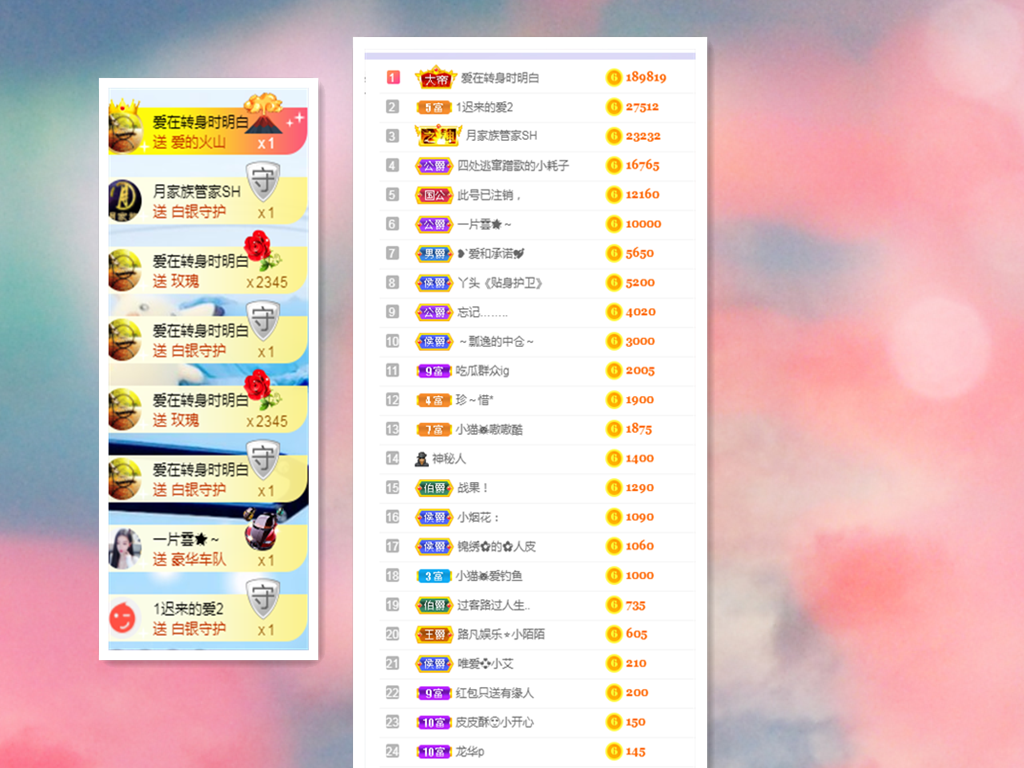Click the 公爵 badge beside 四处逃窜蹭歌的小耗子
Image resolution: width=1024 pixels, height=768 pixels.
tap(434, 166)
